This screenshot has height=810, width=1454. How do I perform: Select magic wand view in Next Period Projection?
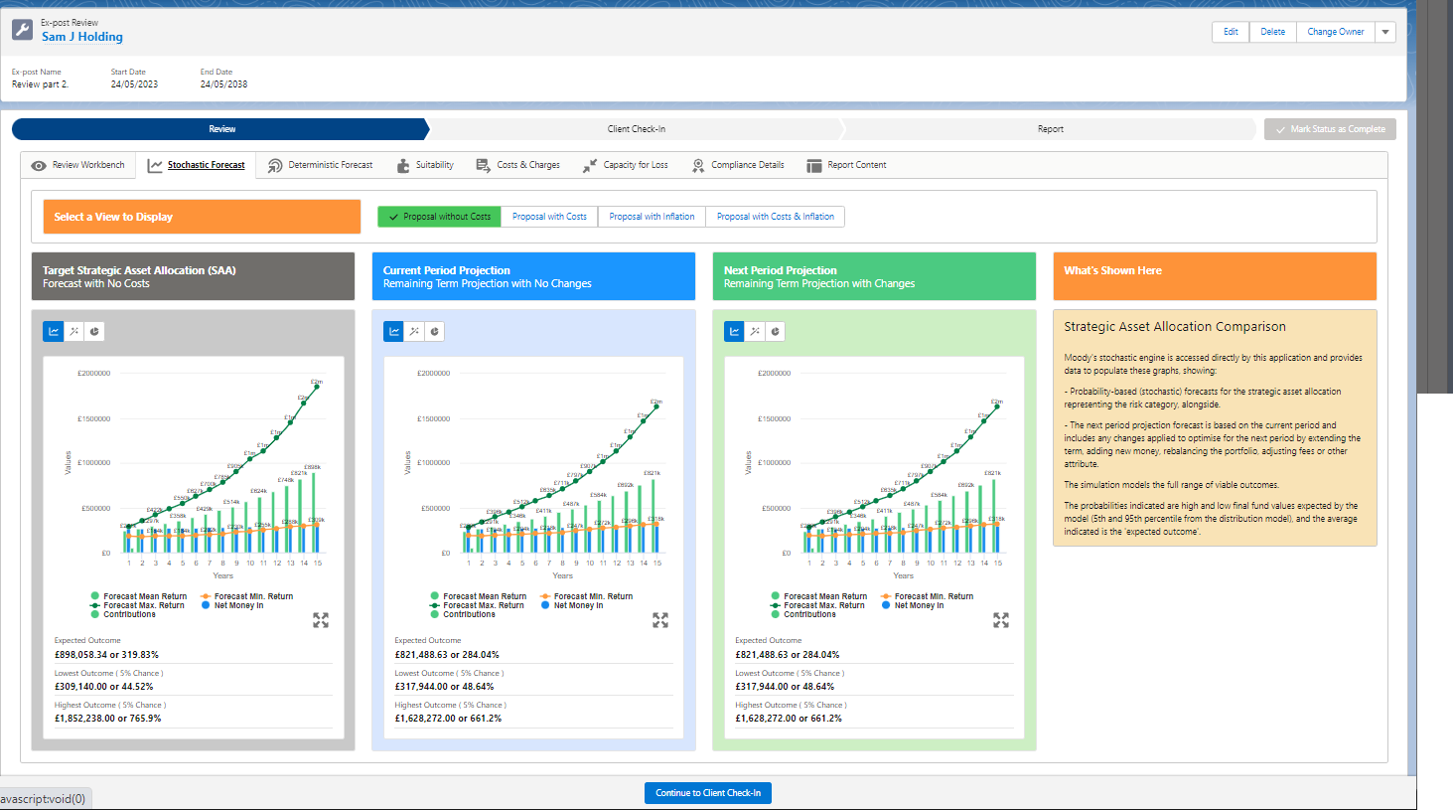755,331
